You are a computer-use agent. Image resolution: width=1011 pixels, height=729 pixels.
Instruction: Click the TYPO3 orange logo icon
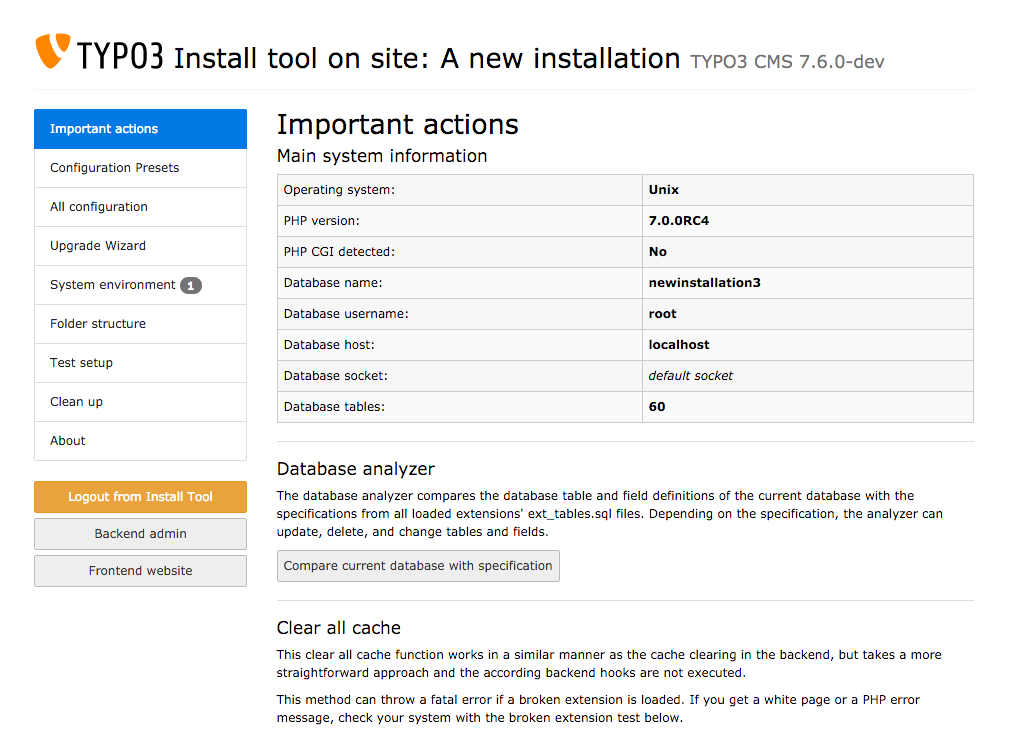coord(52,50)
